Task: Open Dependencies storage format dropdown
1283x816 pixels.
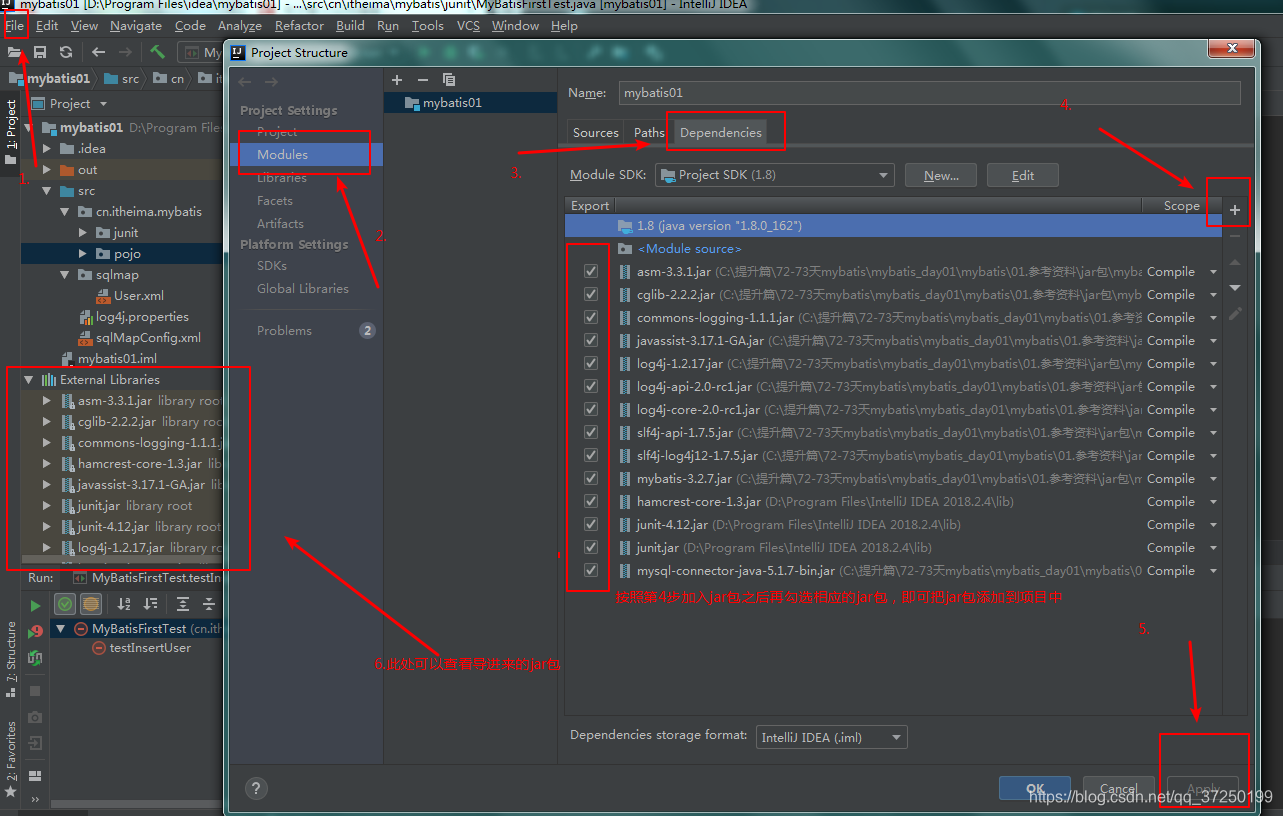Action: tap(831, 738)
